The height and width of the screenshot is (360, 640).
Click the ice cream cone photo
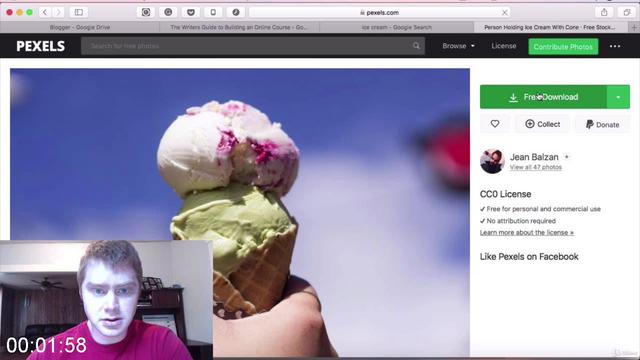click(x=240, y=212)
